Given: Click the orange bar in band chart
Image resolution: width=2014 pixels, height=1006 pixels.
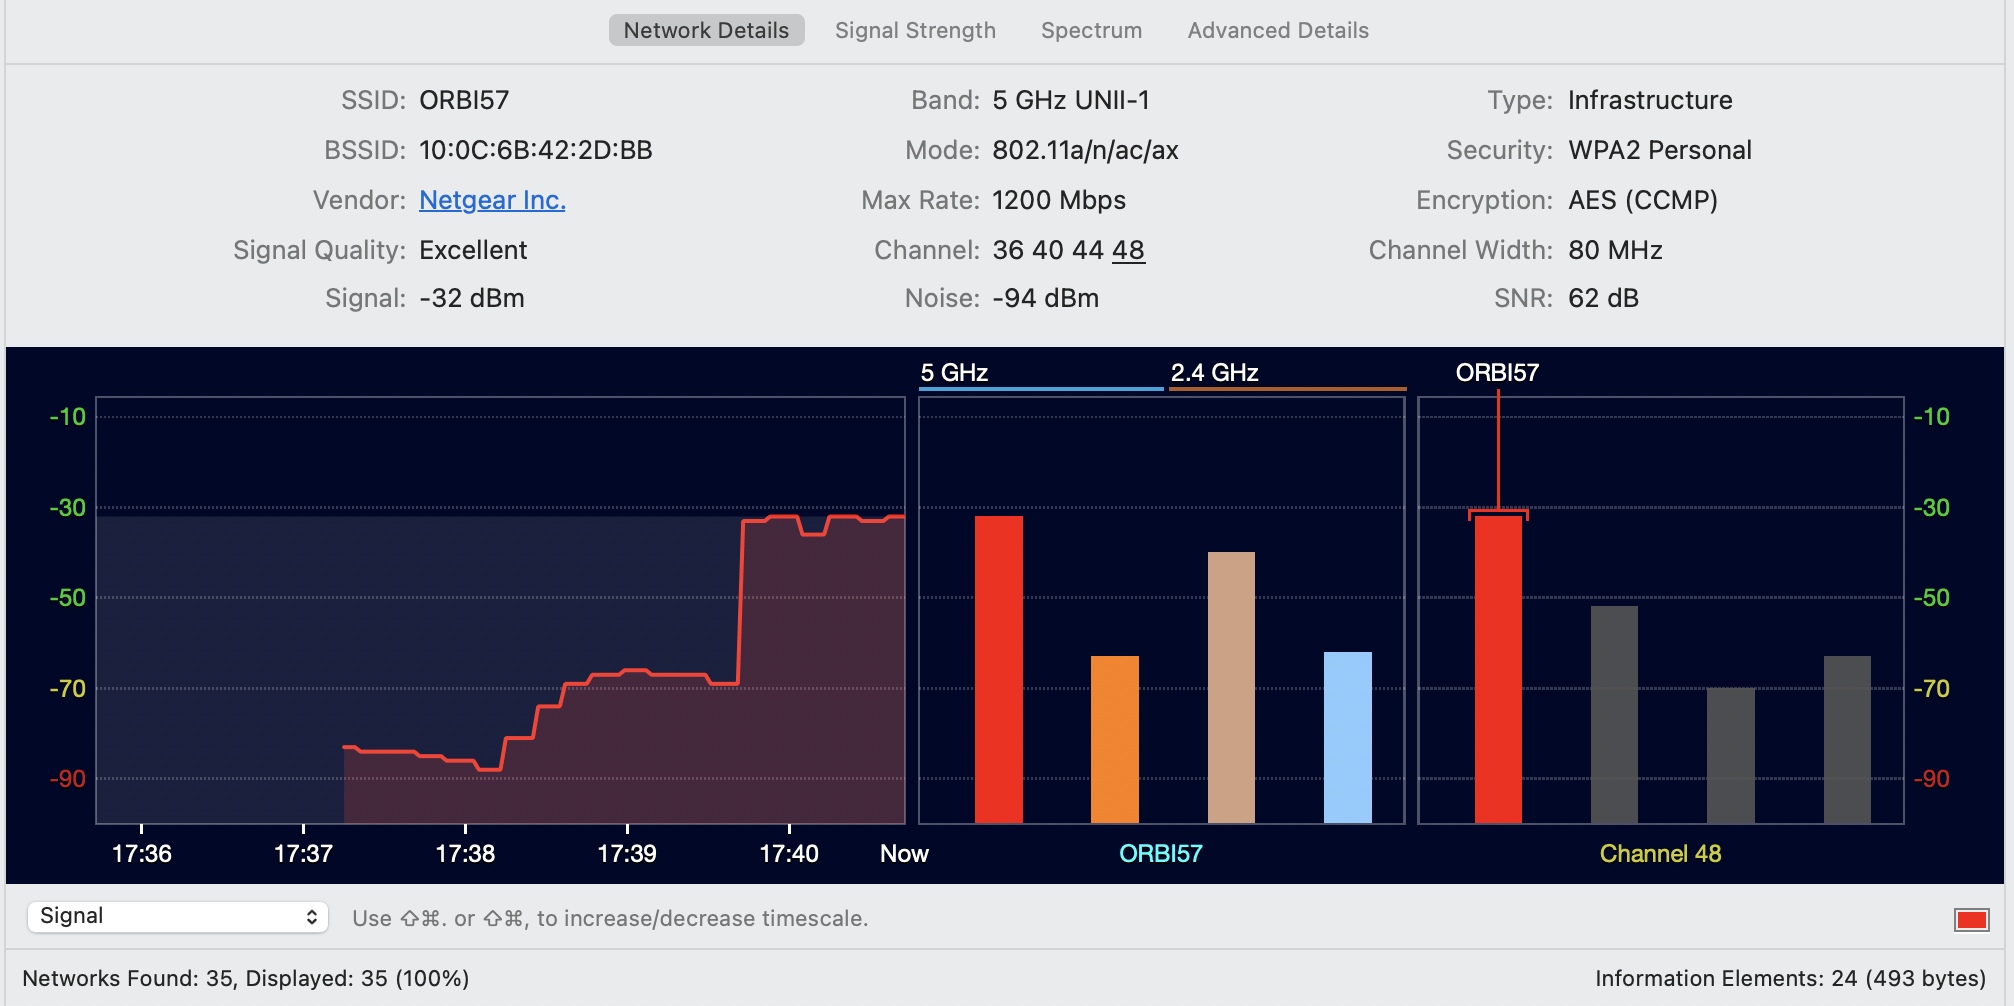Looking at the screenshot, I should tap(1114, 738).
